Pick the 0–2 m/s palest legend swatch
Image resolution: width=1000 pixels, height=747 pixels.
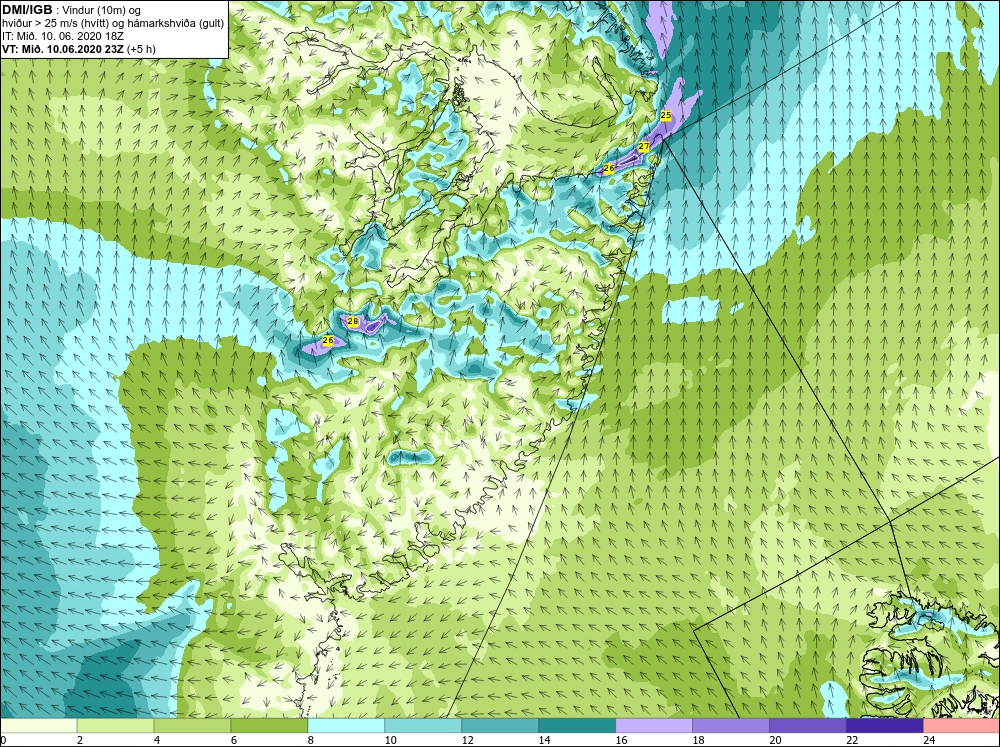(x=38, y=725)
